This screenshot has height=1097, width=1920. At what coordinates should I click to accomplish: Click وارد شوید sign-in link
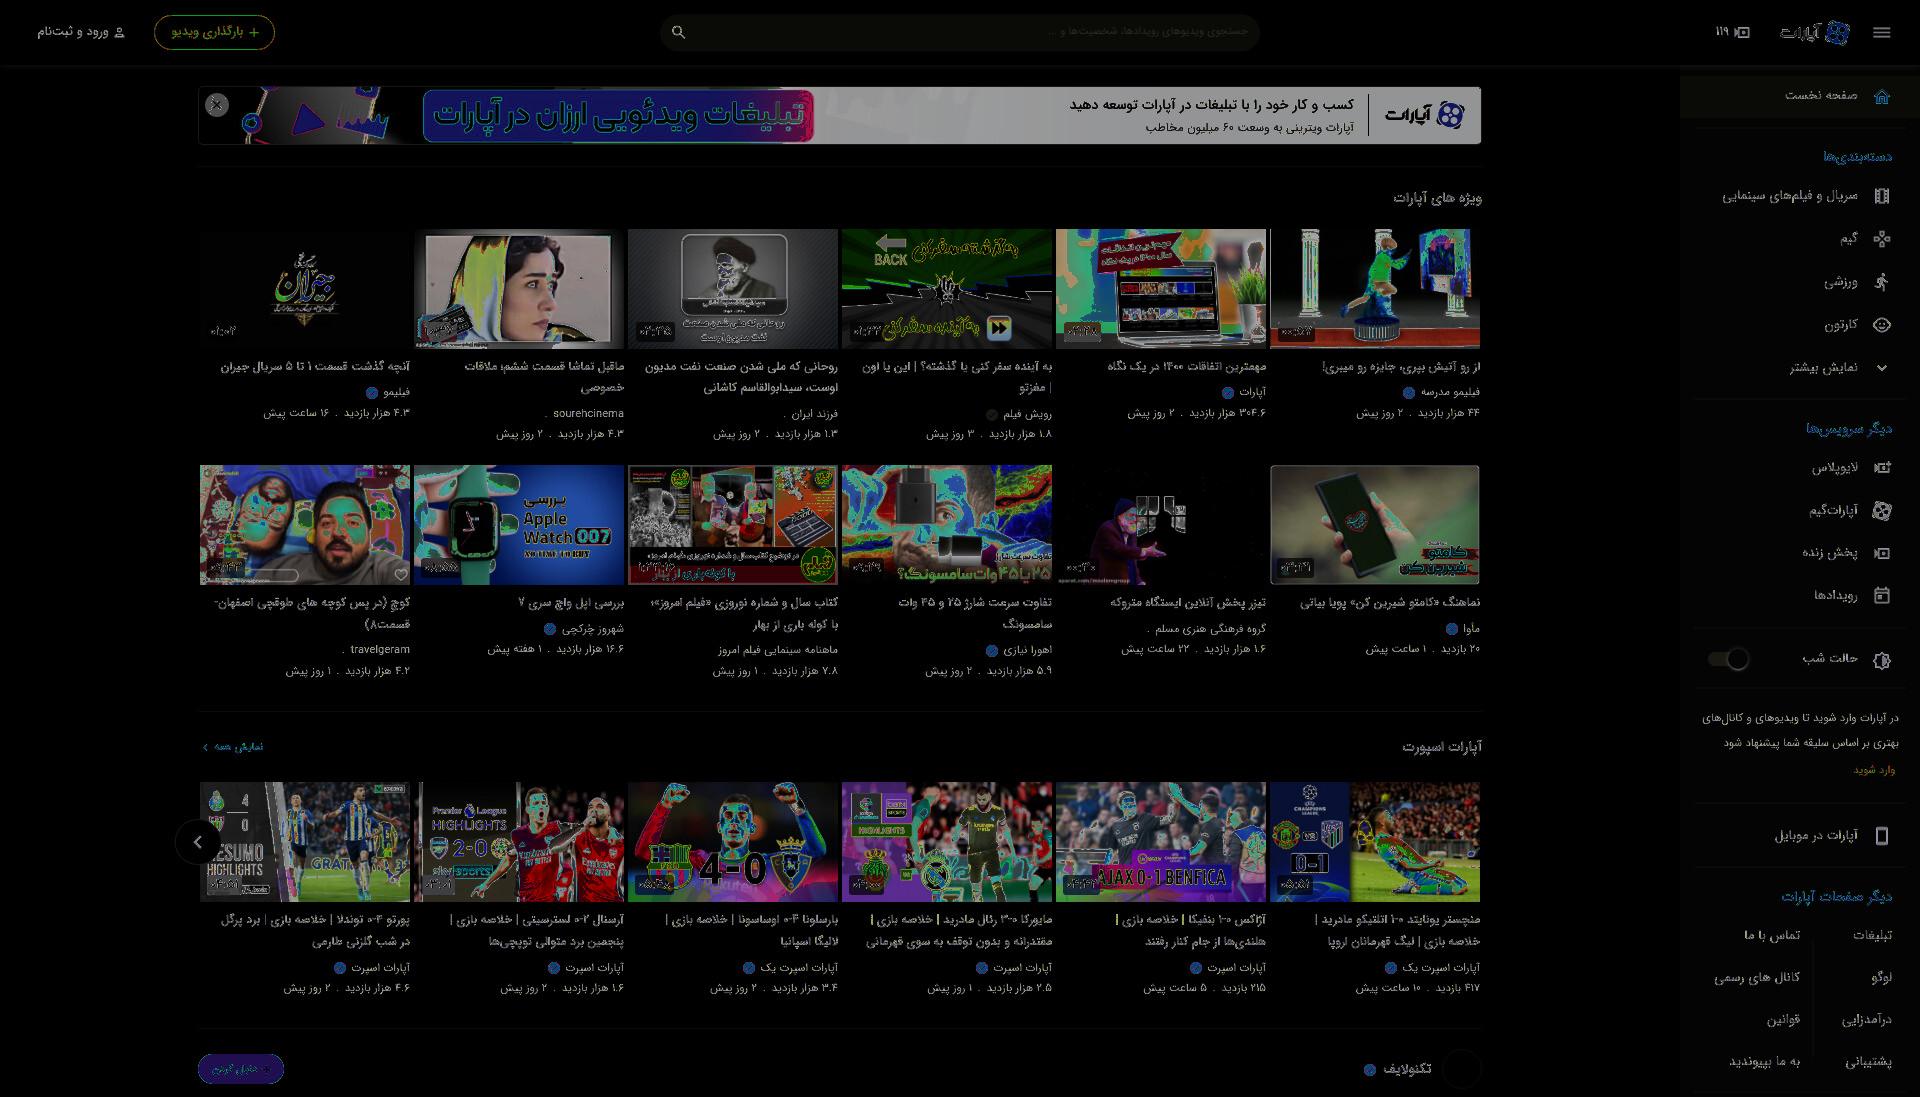(x=1873, y=770)
